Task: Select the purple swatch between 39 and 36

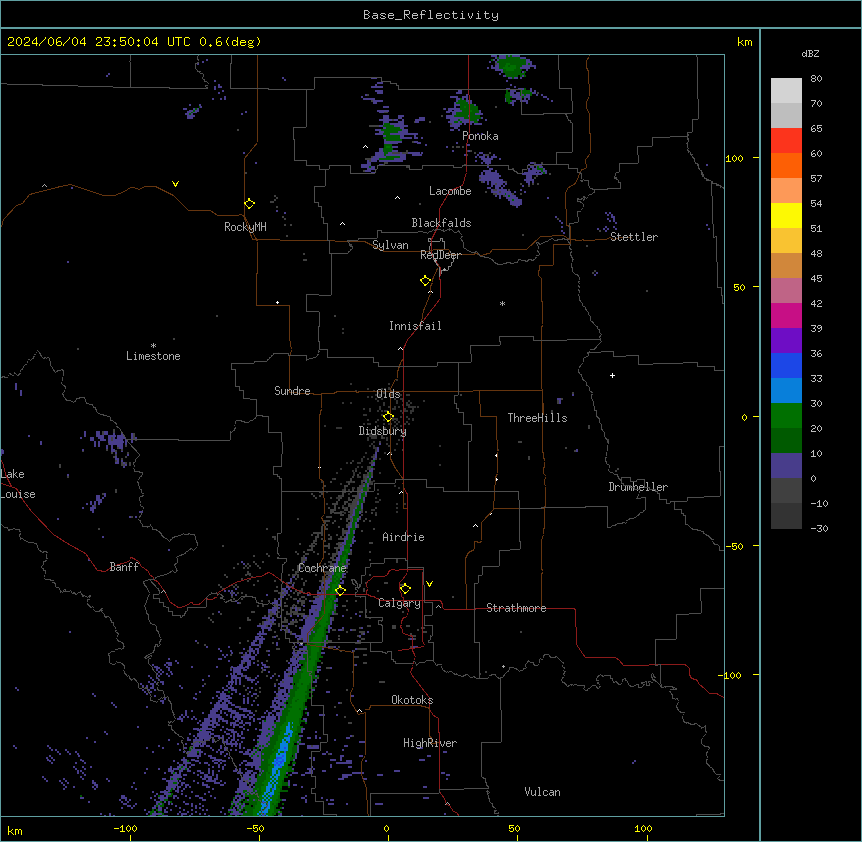Action: point(786,340)
